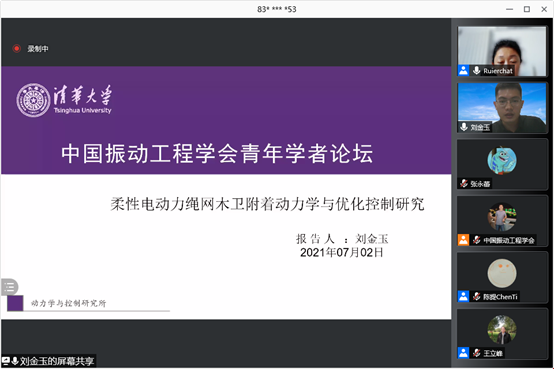Click 王立峰's muted microphone icon

[x=477, y=353]
